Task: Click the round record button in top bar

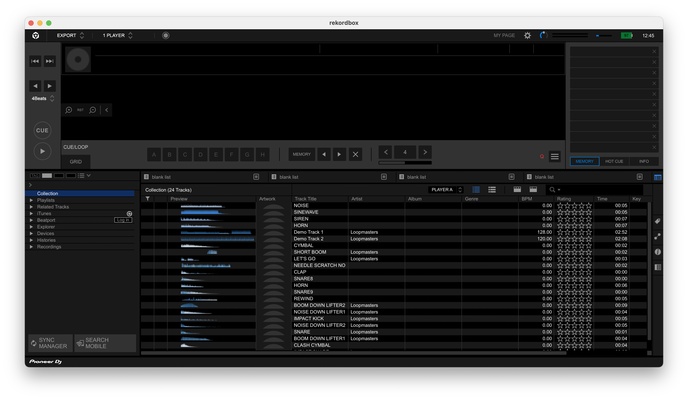Action: pyautogui.click(x=165, y=36)
